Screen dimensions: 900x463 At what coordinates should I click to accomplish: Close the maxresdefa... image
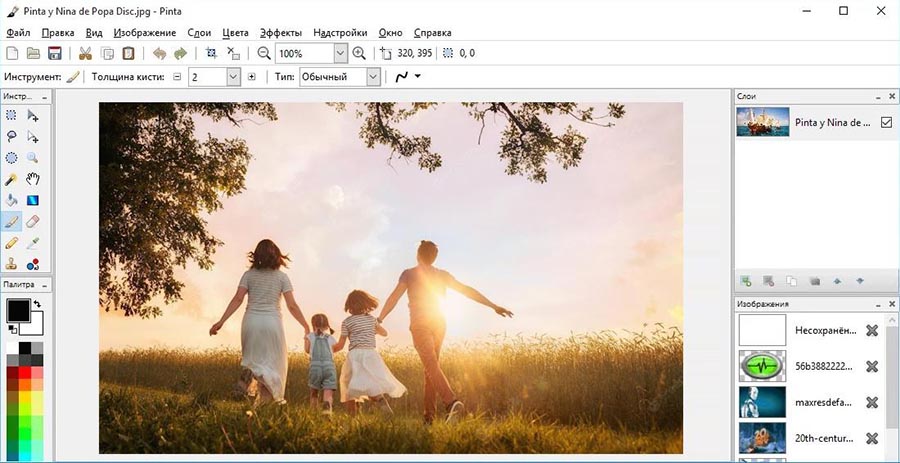click(x=871, y=402)
